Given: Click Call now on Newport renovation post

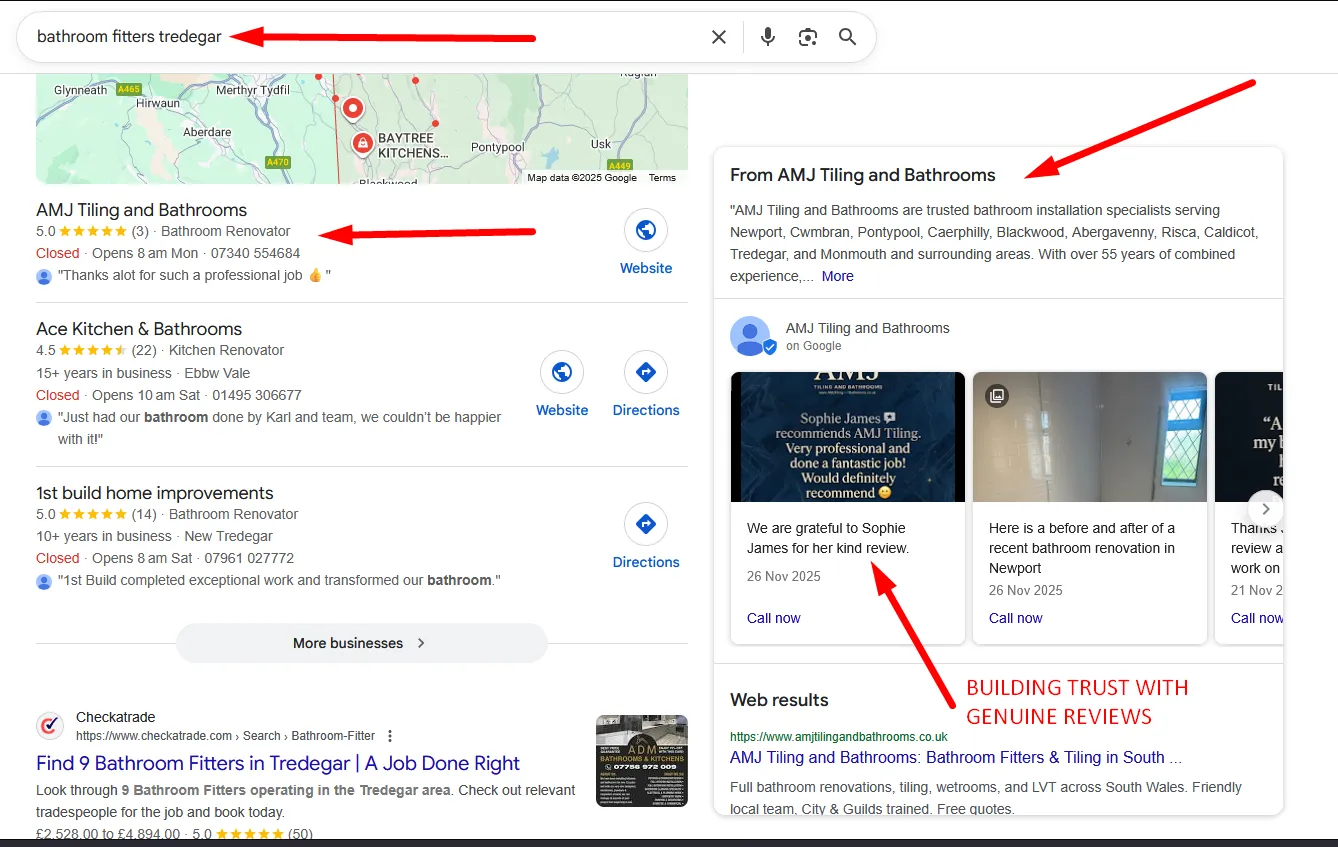Looking at the screenshot, I should [x=1016, y=618].
